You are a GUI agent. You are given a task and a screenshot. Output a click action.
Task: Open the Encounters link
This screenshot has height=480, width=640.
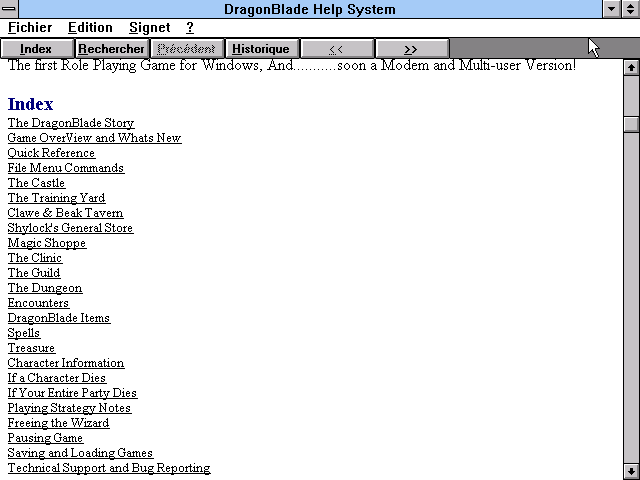(x=38, y=303)
